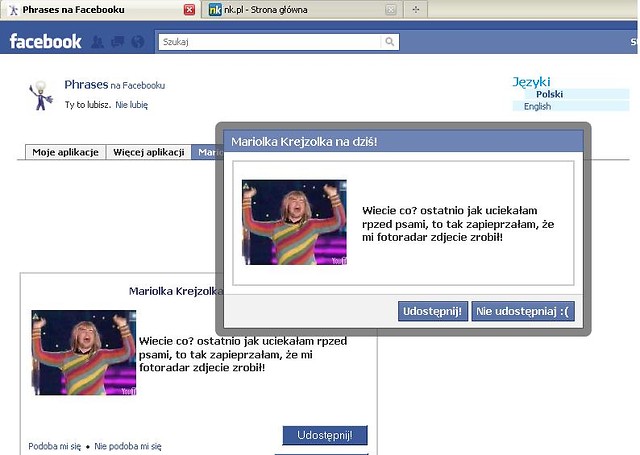Screen dimensions: 640x455
Task: Select the Phrases na Facebooku browser tab
Action: [x=100, y=9]
